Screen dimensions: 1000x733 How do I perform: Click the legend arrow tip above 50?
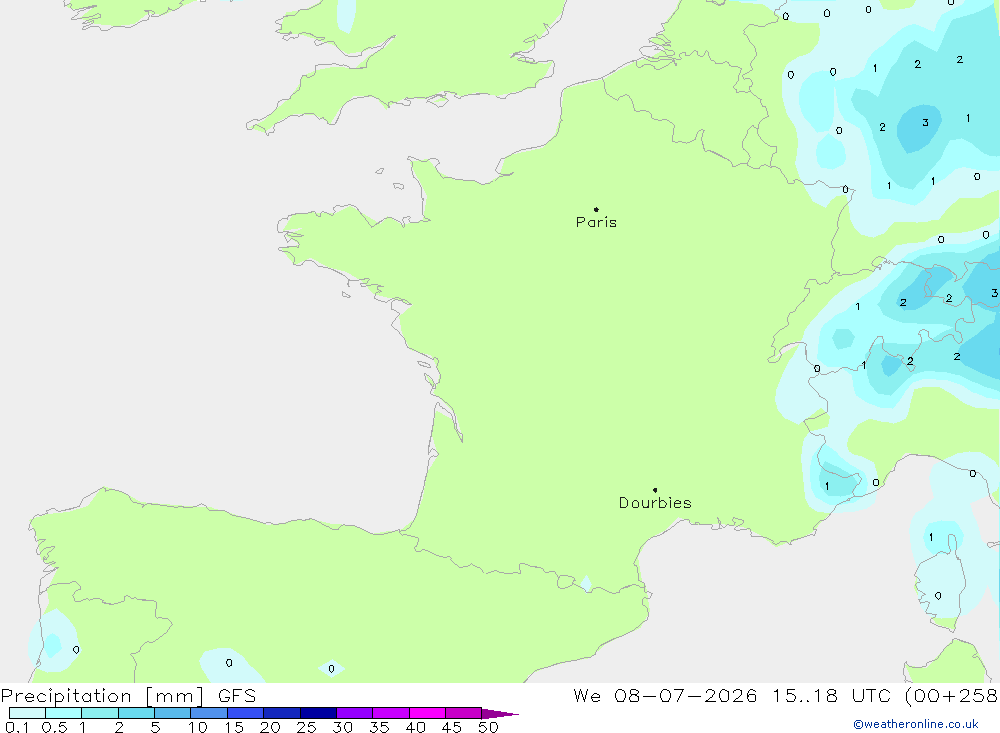coord(500,714)
